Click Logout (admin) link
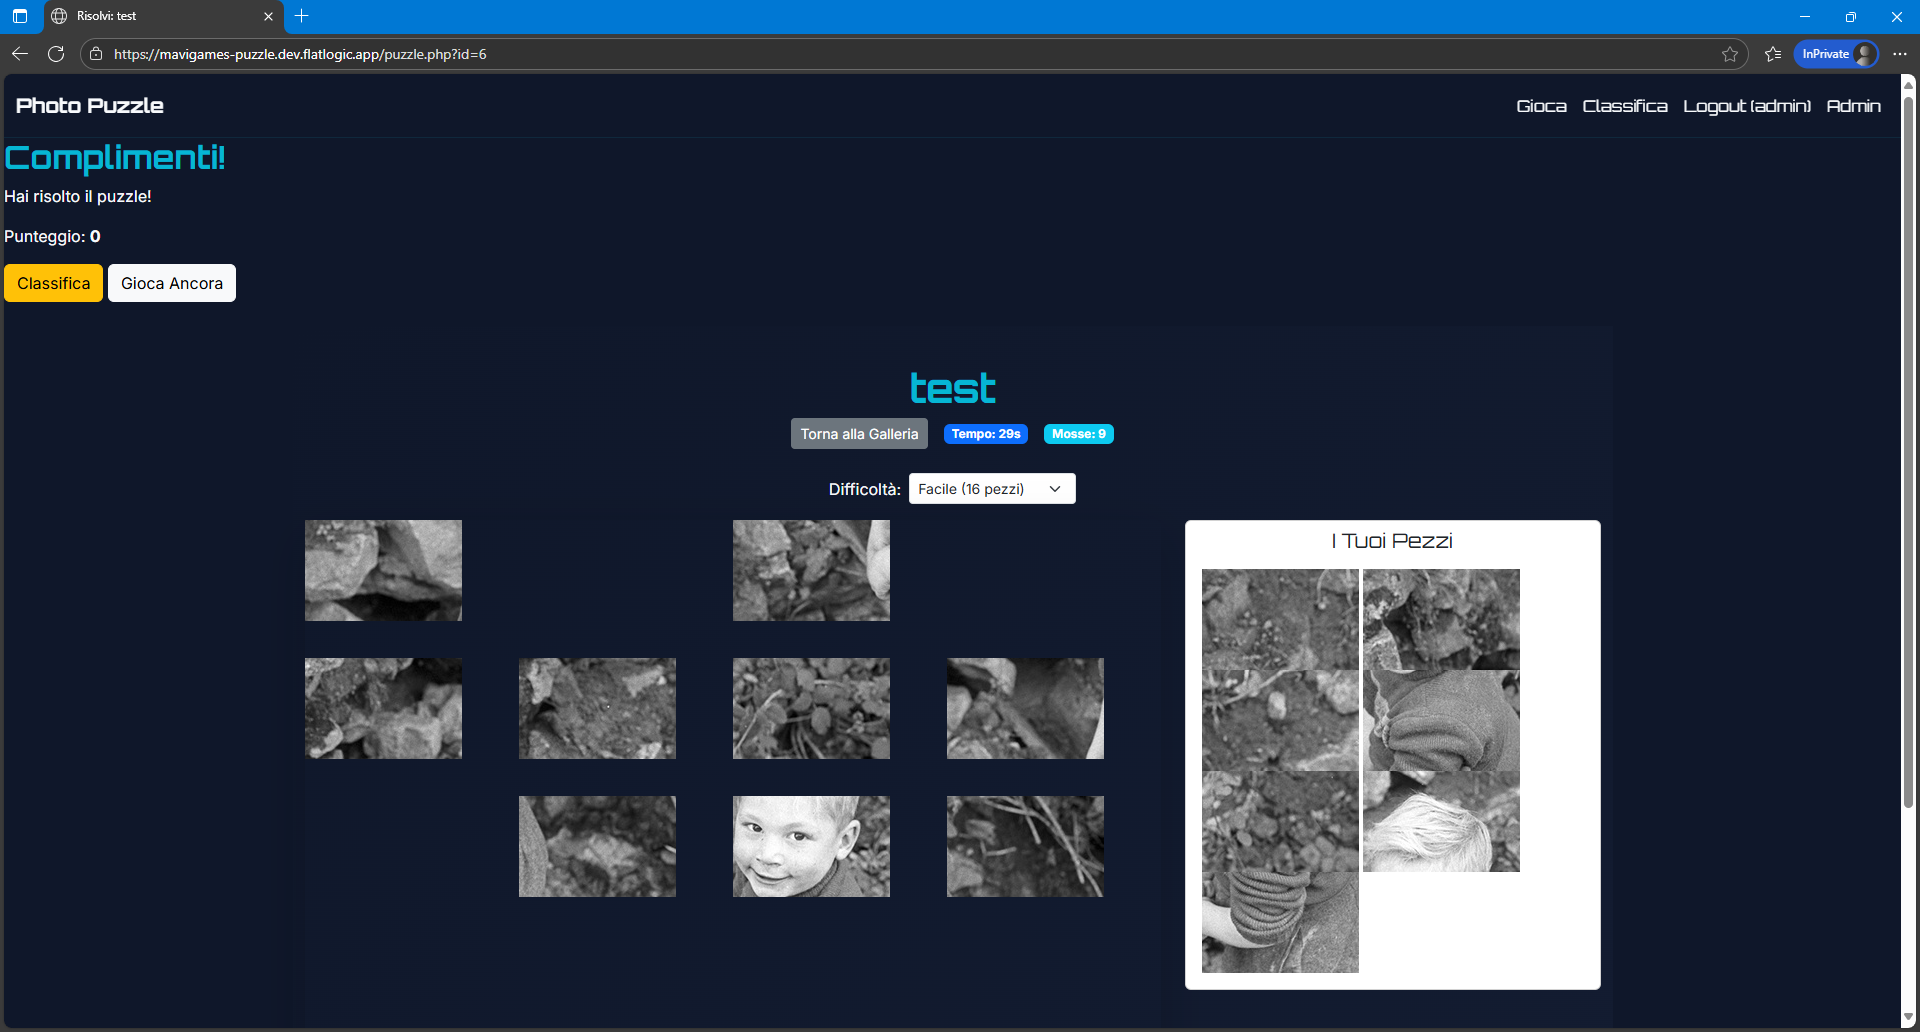1920x1032 pixels. click(x=1746, y=106)
